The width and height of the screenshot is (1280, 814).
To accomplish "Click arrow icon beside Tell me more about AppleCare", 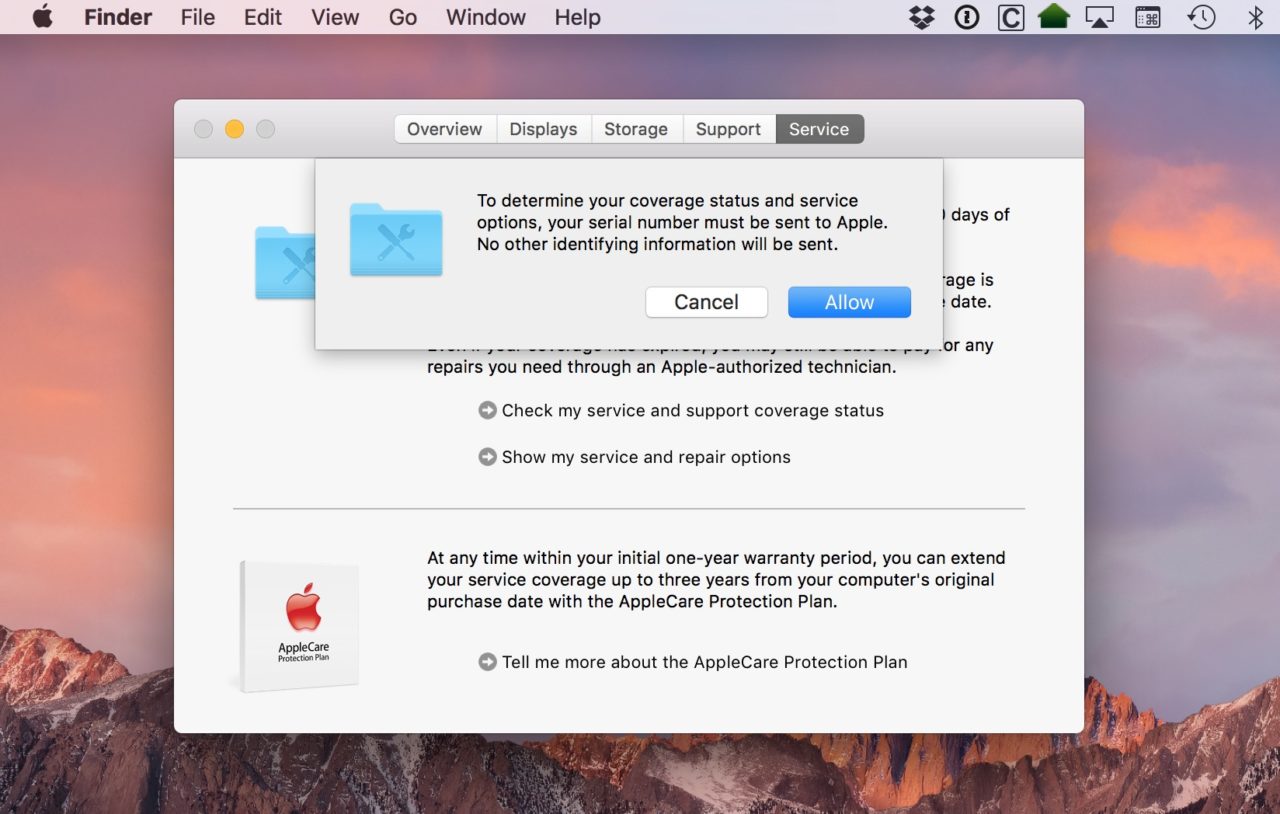I will [x=487, y=662].
